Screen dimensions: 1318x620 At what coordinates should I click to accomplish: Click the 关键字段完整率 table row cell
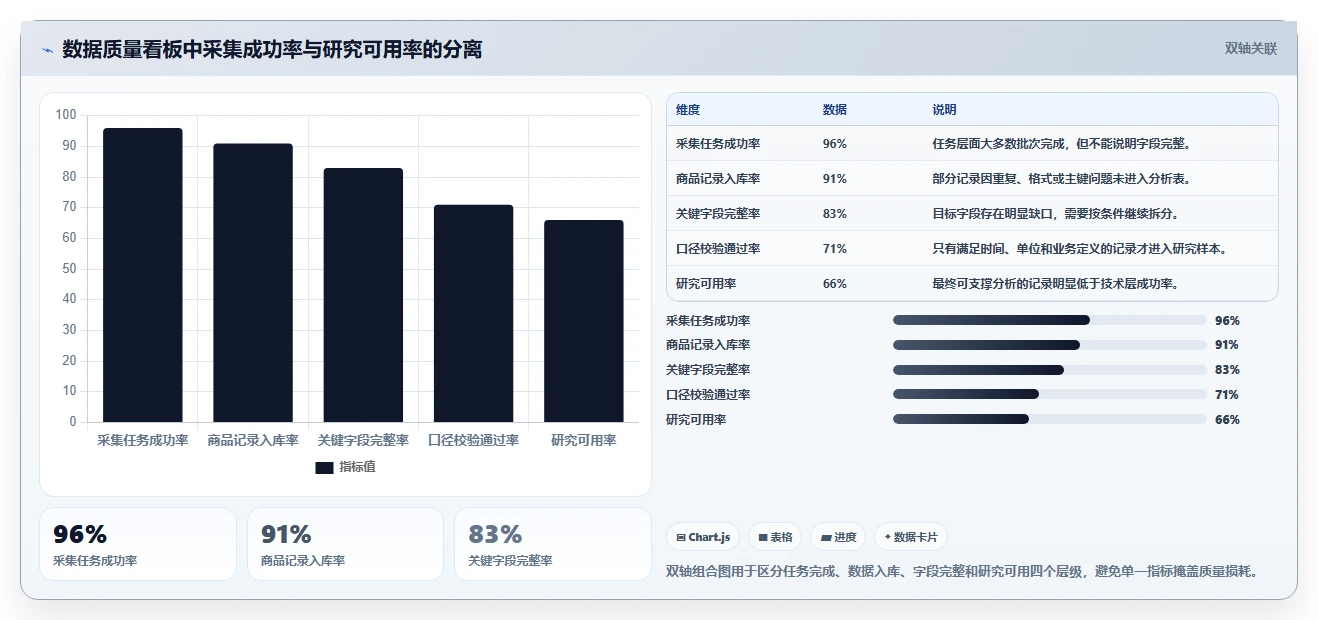point(718,214)
